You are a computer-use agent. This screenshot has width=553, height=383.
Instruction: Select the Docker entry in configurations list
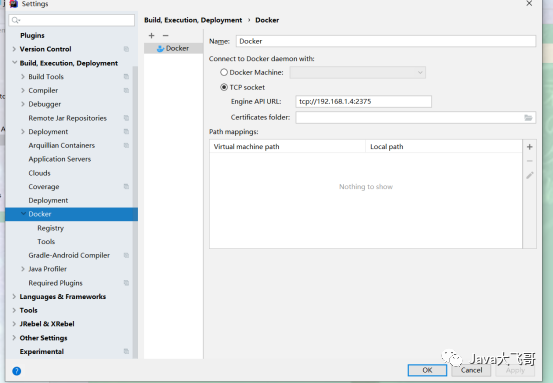click(x=173, y=48)
